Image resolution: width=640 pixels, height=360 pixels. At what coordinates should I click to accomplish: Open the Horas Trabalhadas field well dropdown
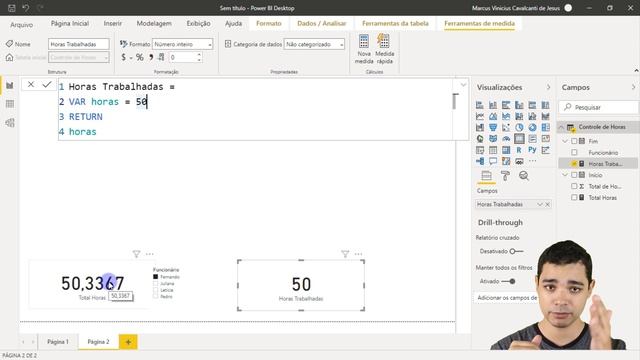point(540,204)
